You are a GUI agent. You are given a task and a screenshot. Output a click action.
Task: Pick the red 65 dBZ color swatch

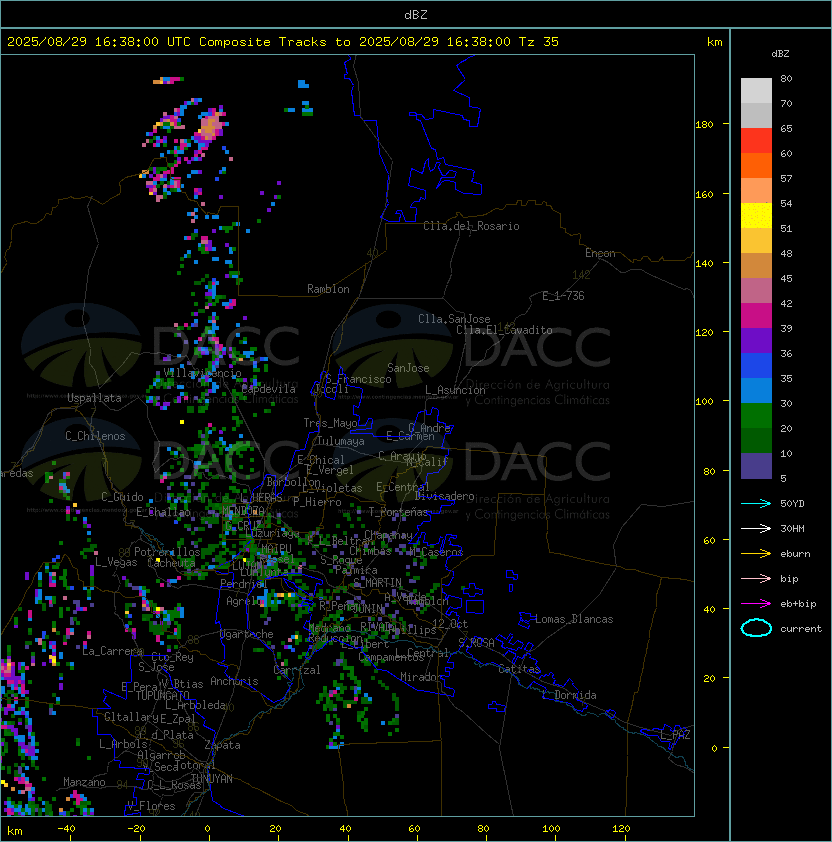pyautogui.click(x=756, y=141)
